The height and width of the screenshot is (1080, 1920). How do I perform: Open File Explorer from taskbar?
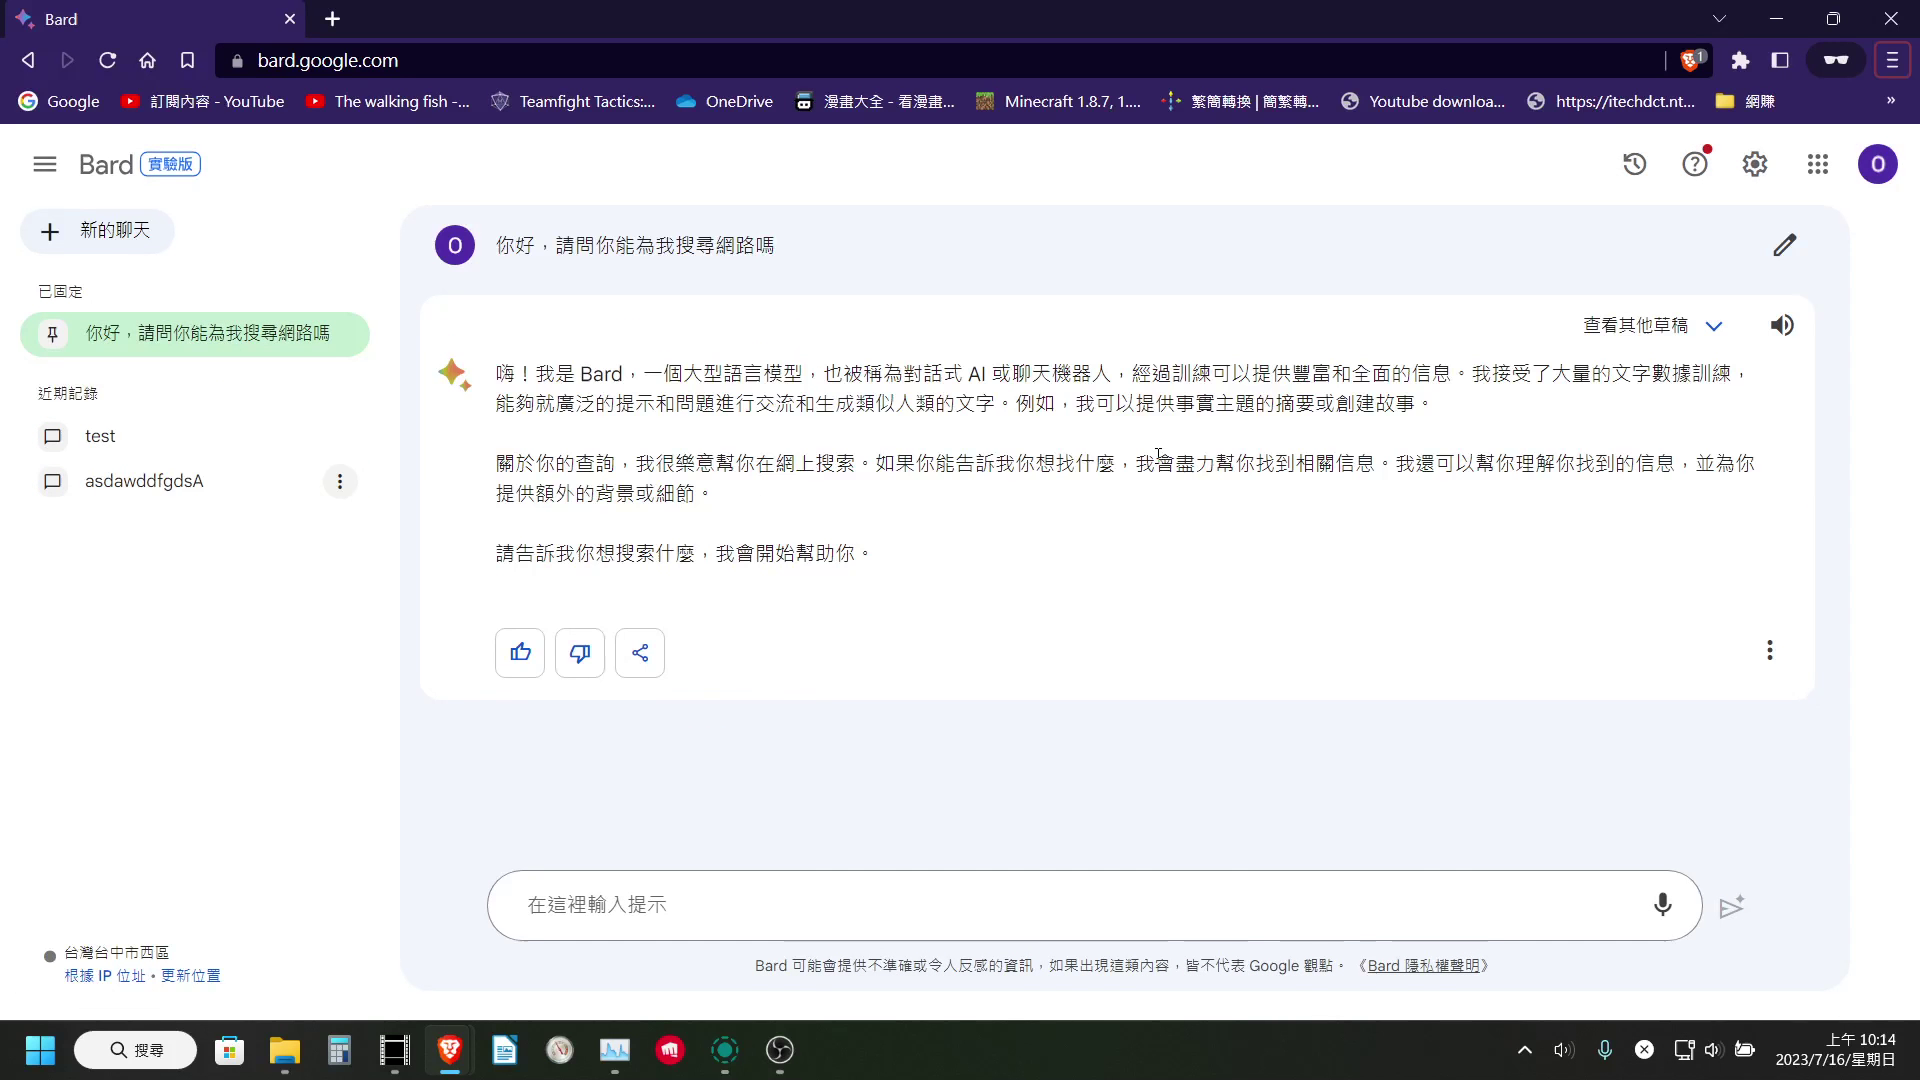click(285, 1050)
